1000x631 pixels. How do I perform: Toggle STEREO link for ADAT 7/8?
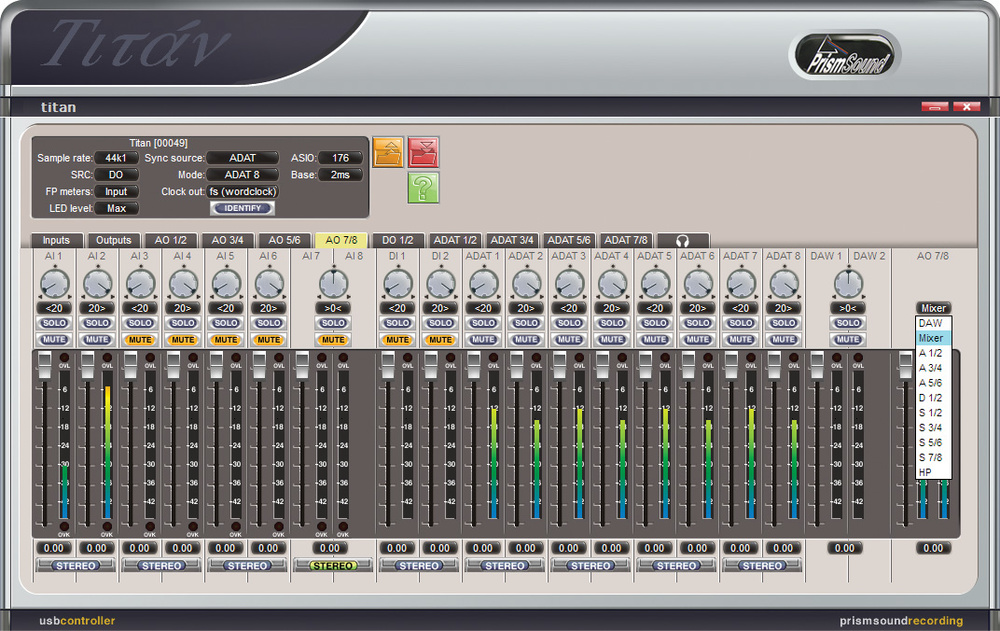coord(762,565)
